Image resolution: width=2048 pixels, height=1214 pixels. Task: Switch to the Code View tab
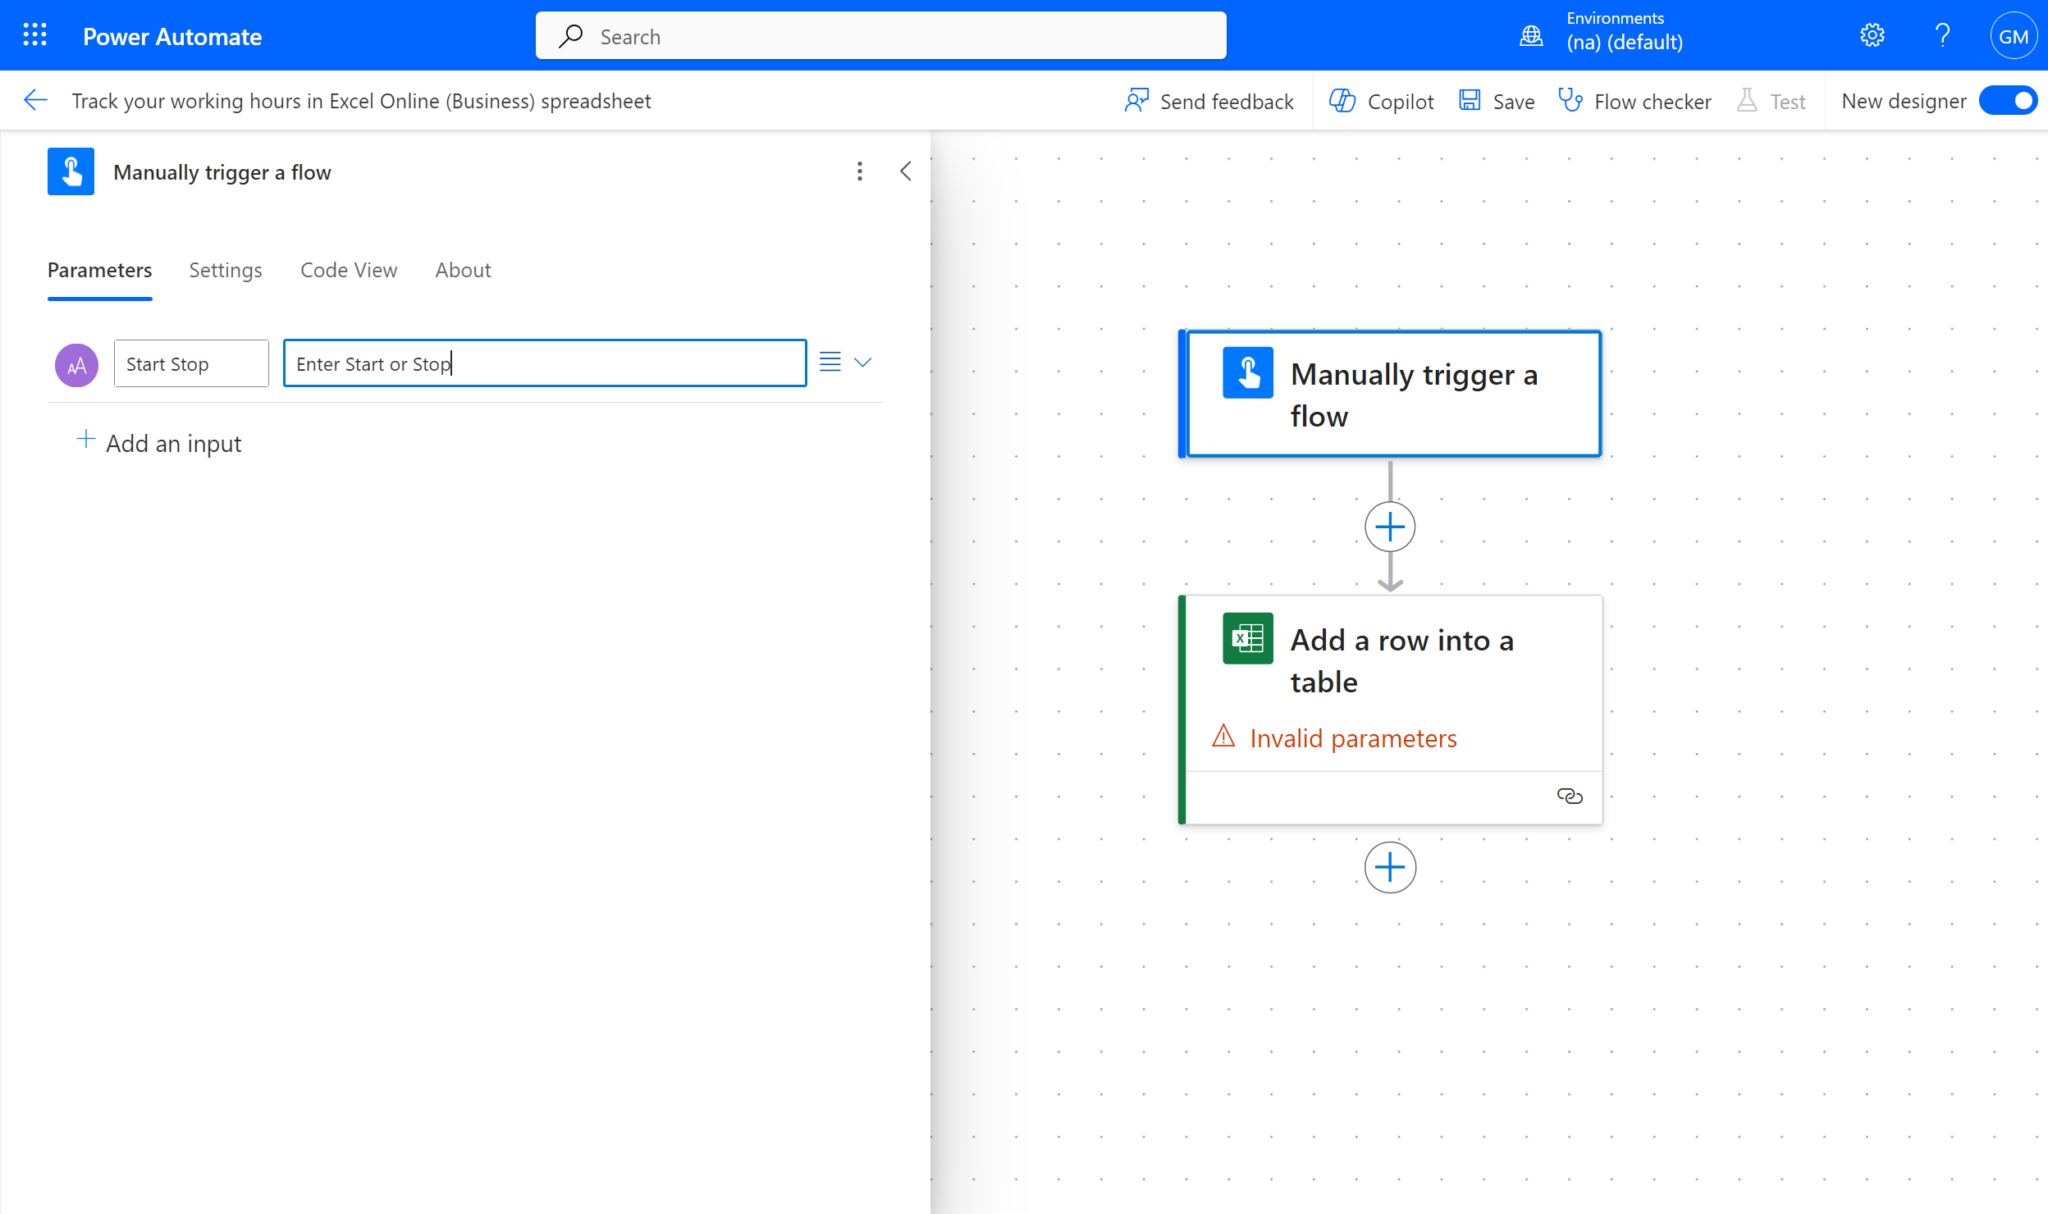click(x=348, y=270)
